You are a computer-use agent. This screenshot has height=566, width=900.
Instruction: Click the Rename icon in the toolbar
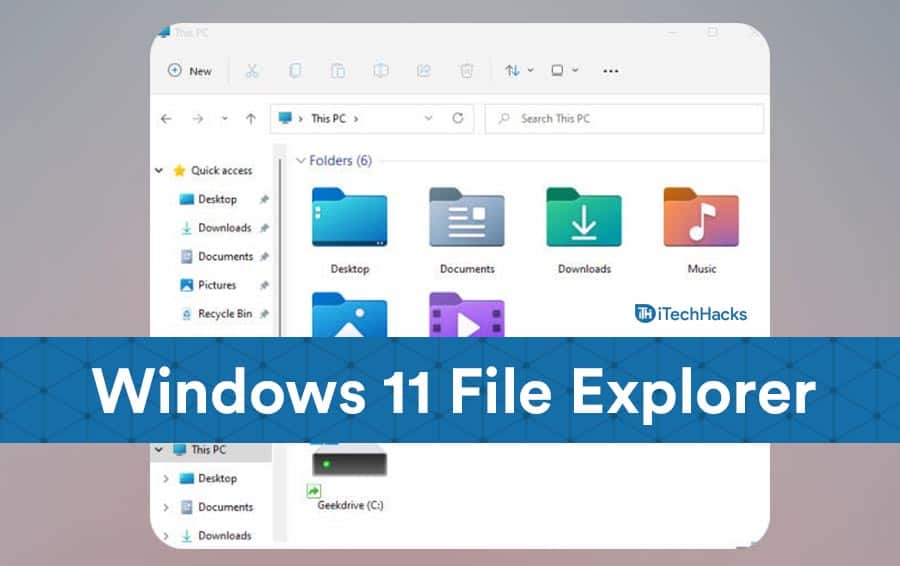381,71
